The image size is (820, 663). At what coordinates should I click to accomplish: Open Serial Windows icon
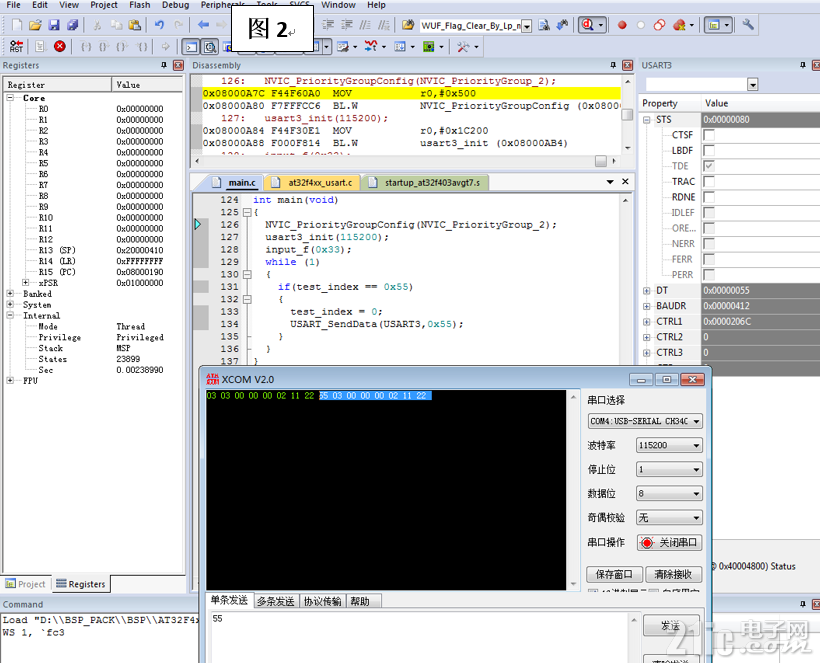[343, 47]
